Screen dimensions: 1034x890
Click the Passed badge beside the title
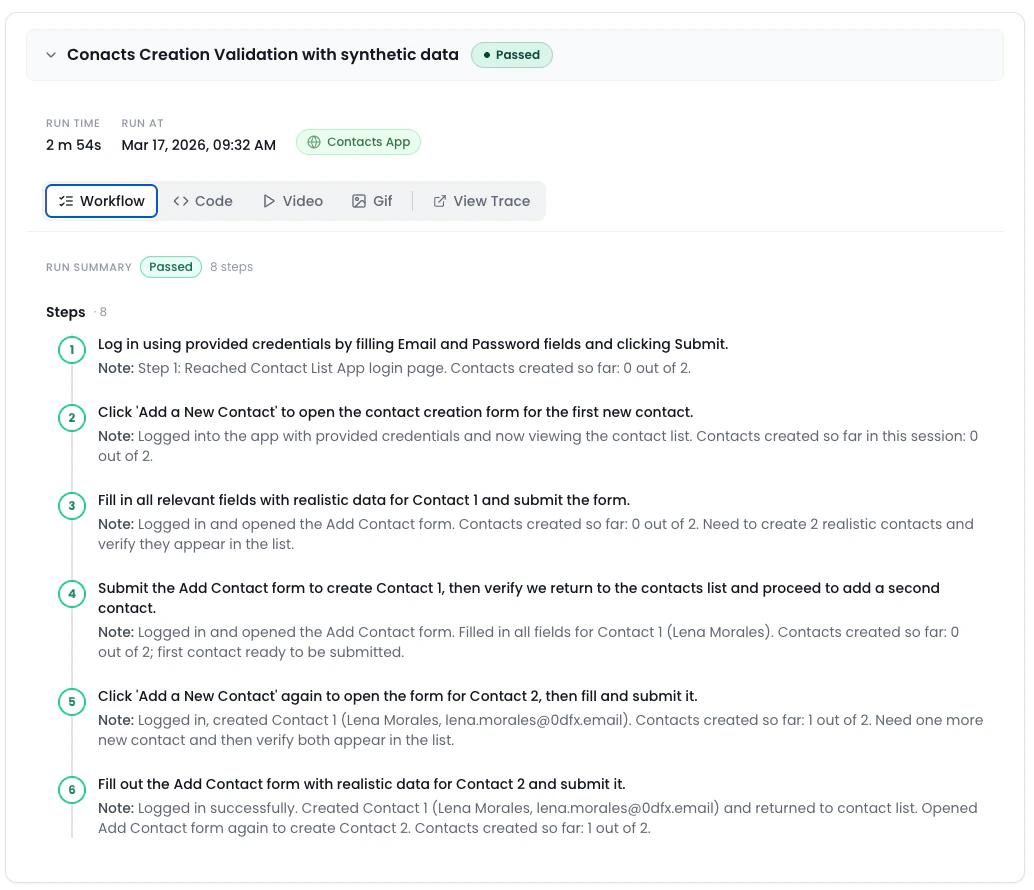click(x=512, y=55)
